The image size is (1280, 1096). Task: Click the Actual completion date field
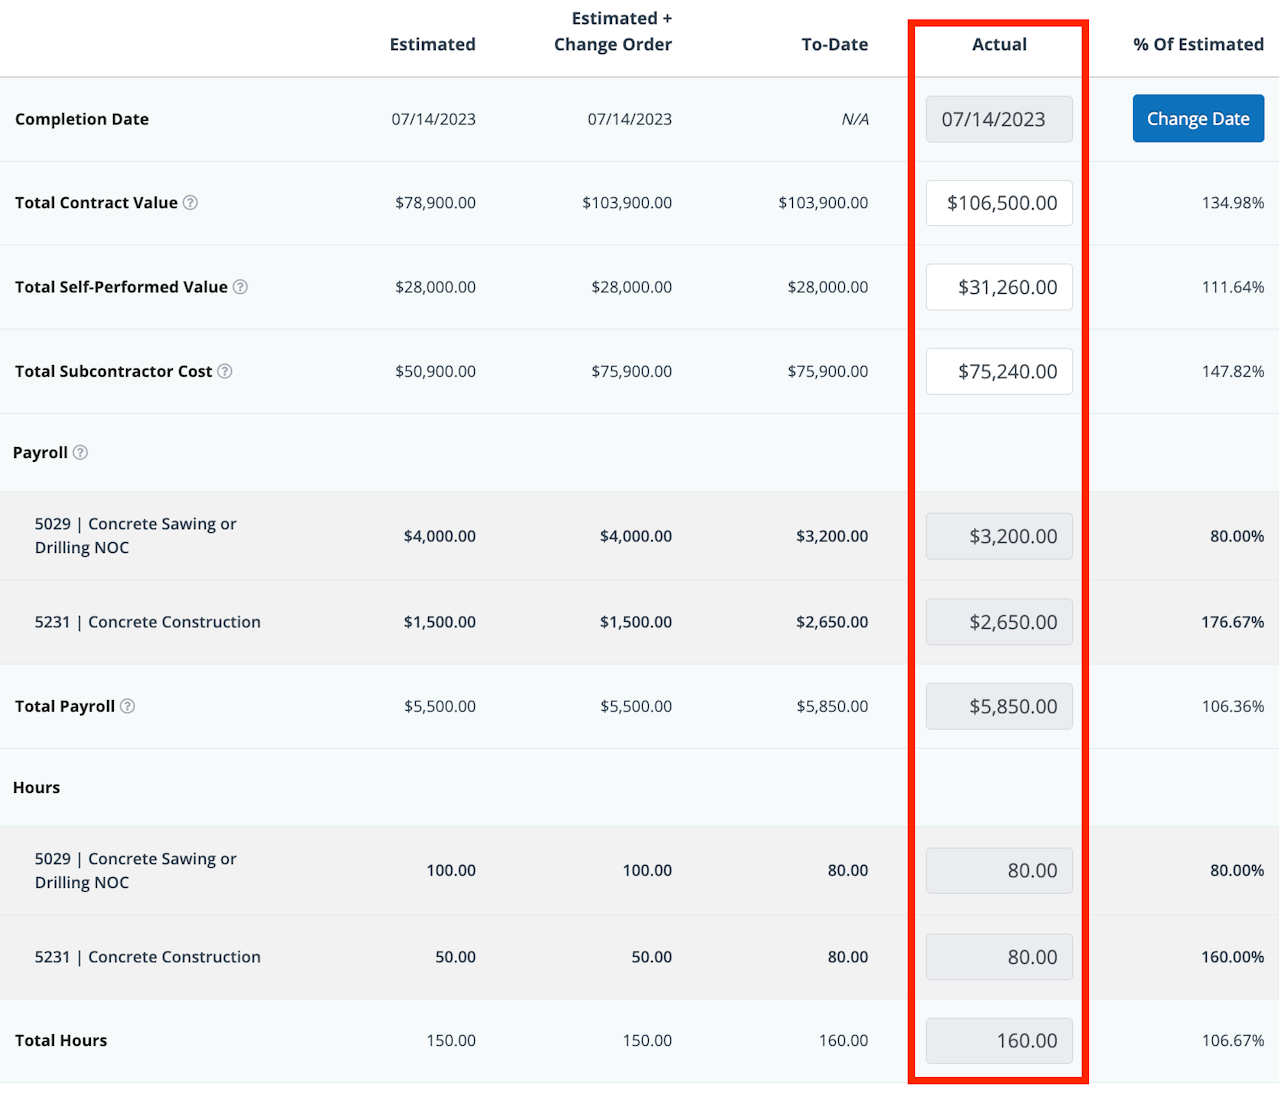998,119
